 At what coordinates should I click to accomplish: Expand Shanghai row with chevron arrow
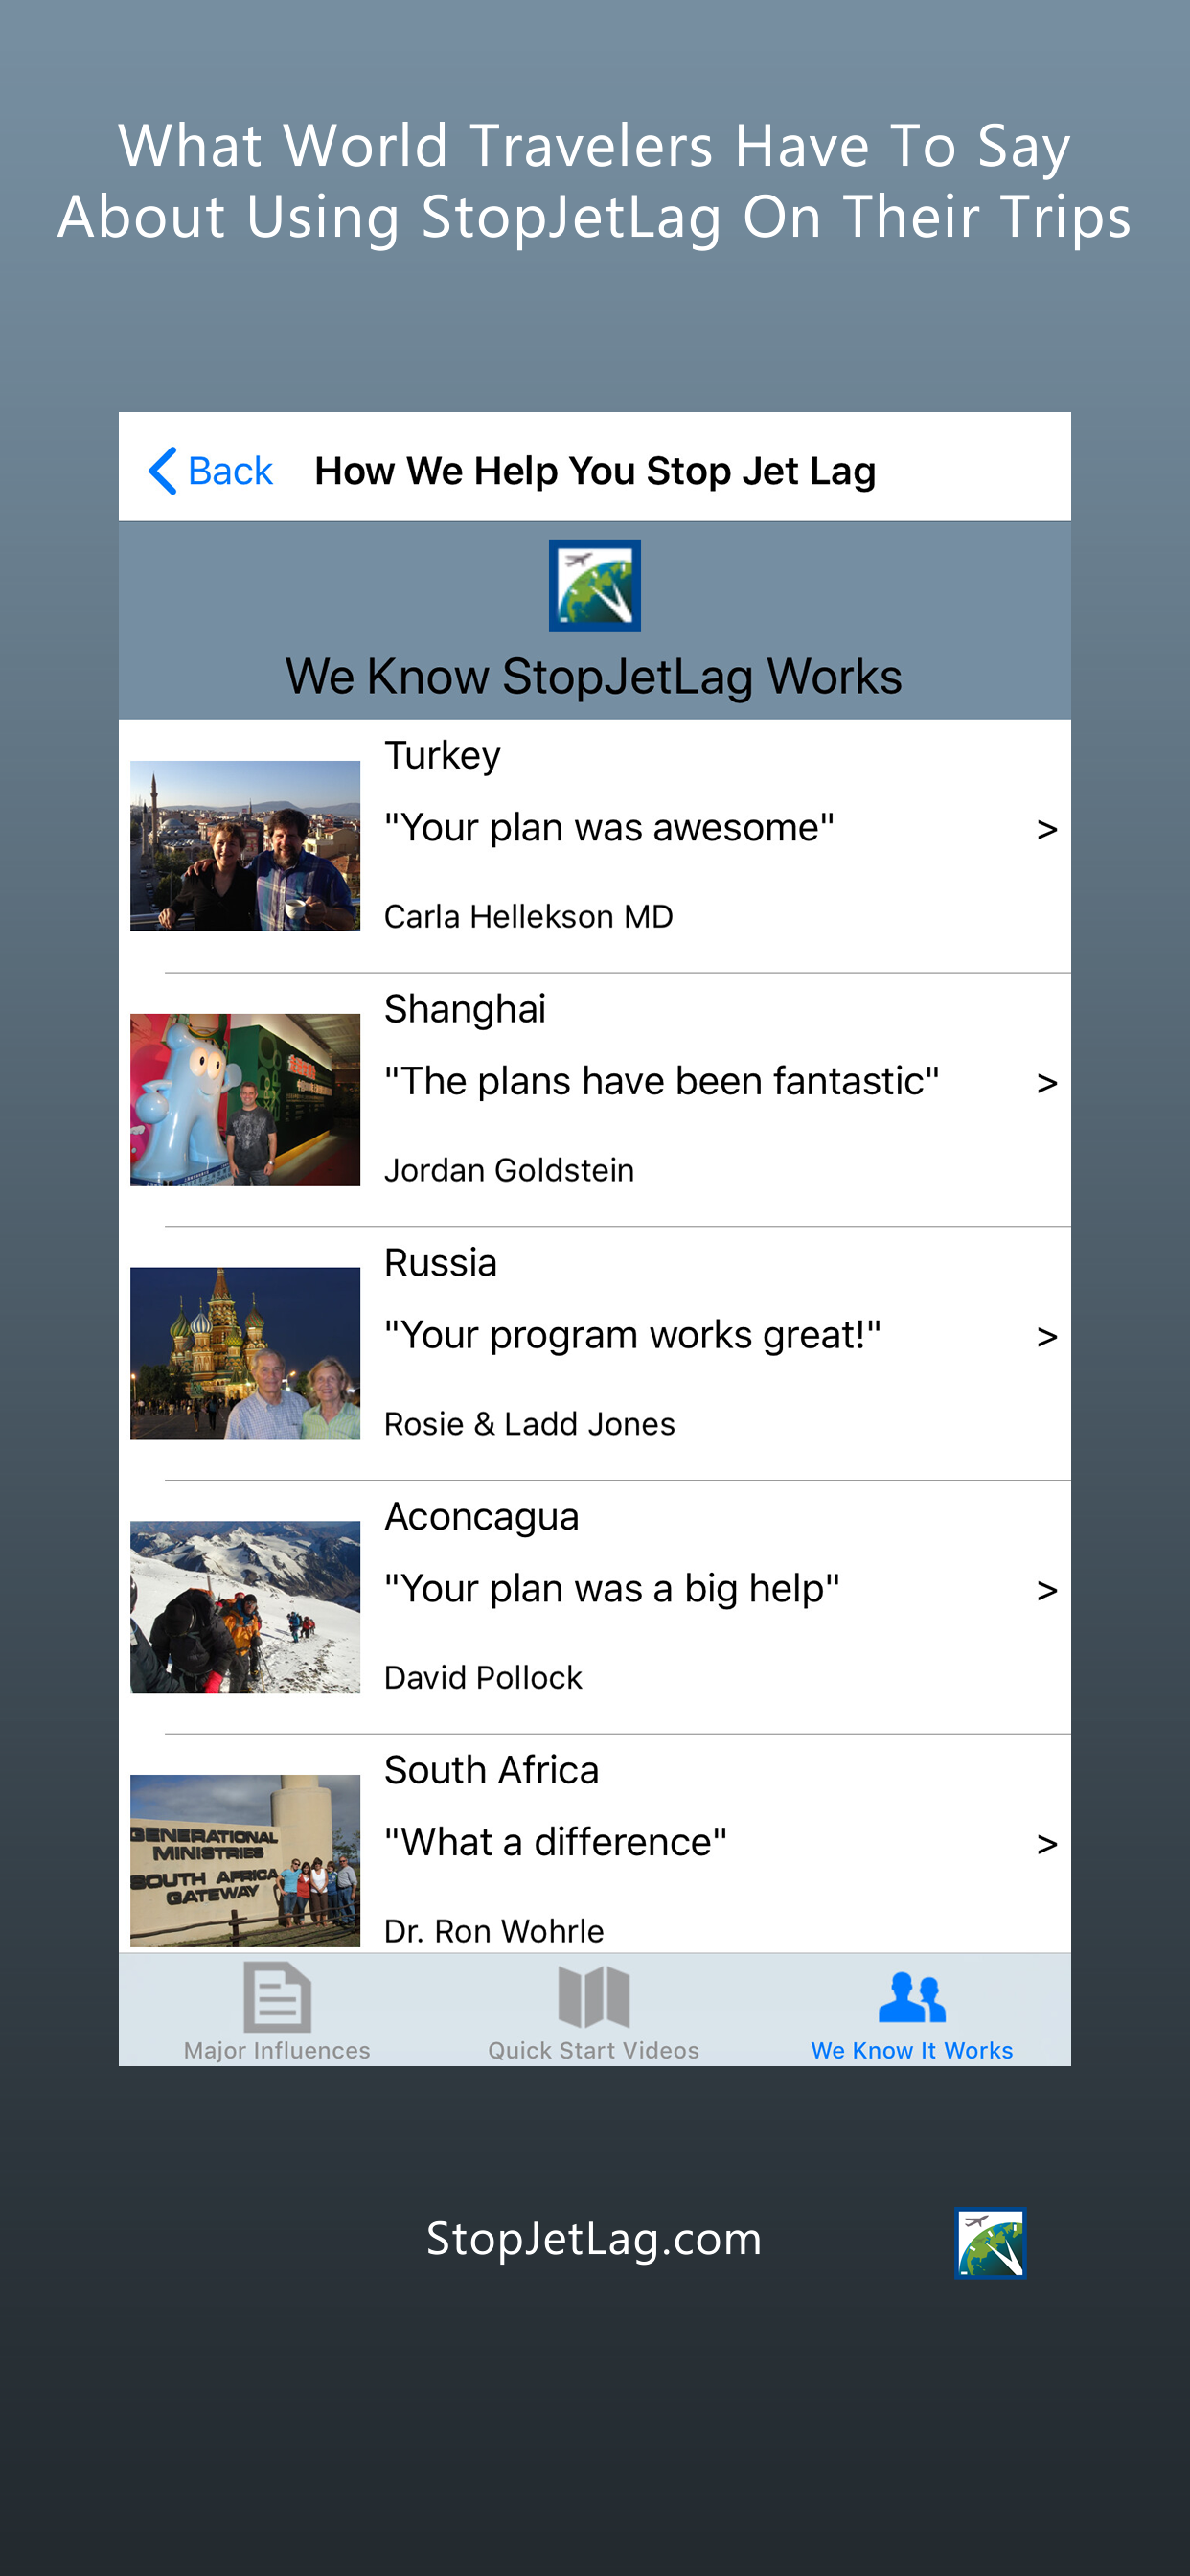[x=1047, y=1083]
